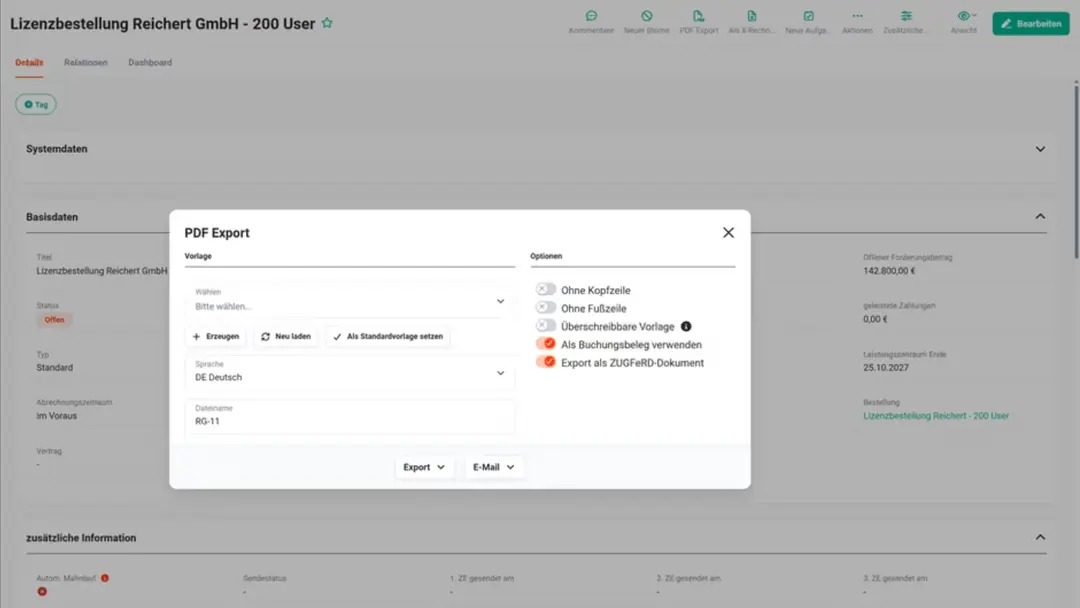The width and height of the screenshot is (1080, 608).
Task: Open the Vorlage Wählen dropdown
Action: coord(349,300)
